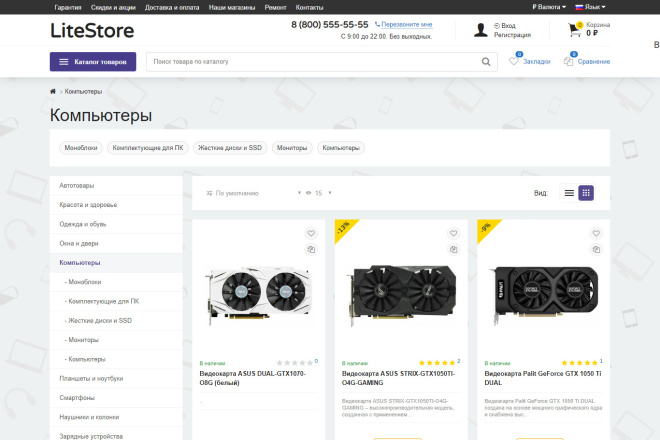Open sidebar subcategory - Комплектующие для ПК

(x=116, y=301)
